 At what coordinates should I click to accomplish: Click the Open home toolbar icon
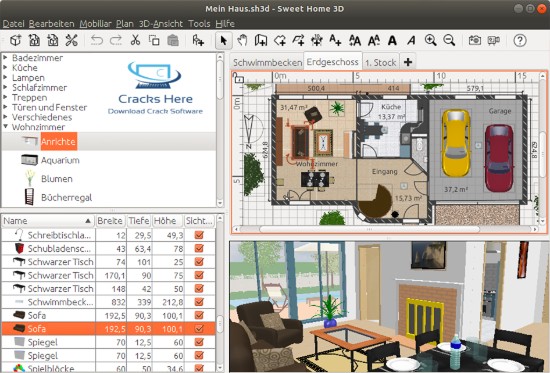34,40
